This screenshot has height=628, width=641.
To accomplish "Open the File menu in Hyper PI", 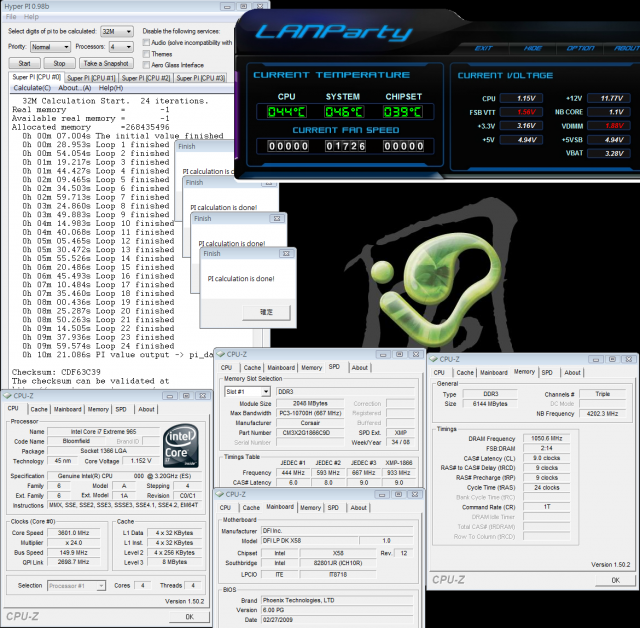I will coord(11,17).
